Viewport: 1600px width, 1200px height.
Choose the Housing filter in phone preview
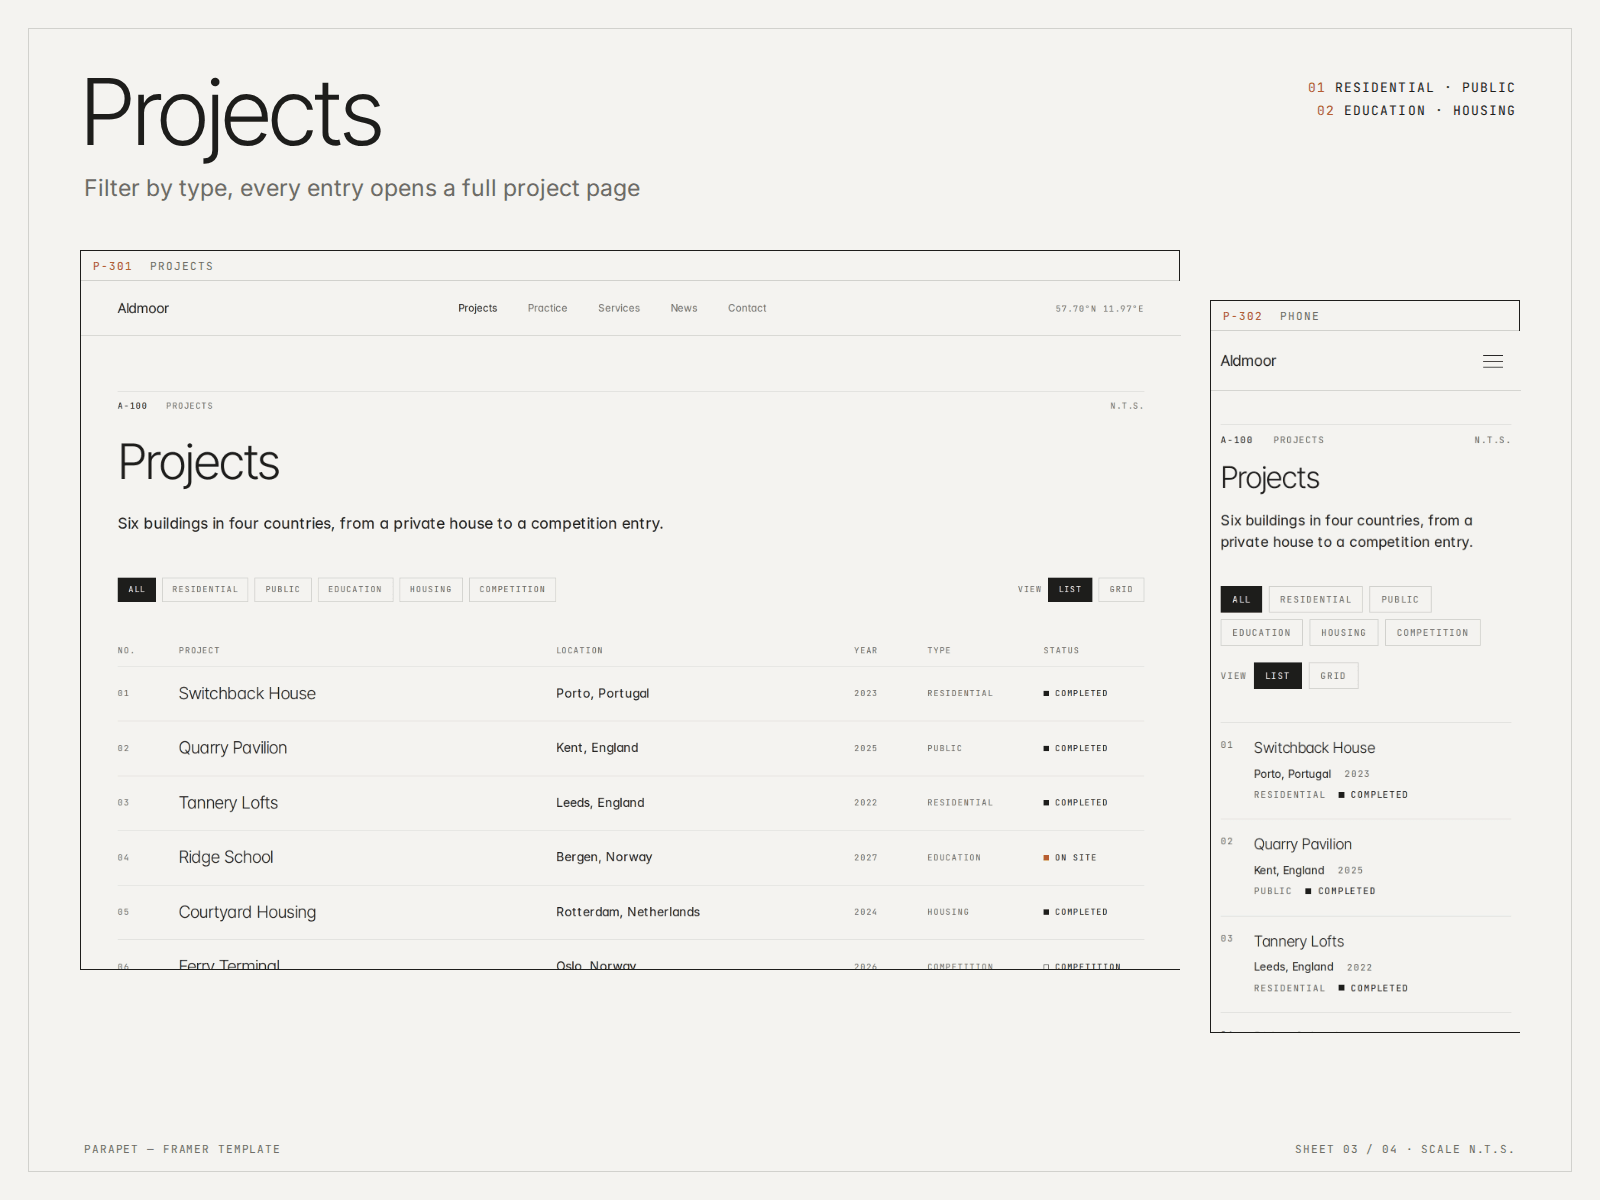tap(1343, 633)
